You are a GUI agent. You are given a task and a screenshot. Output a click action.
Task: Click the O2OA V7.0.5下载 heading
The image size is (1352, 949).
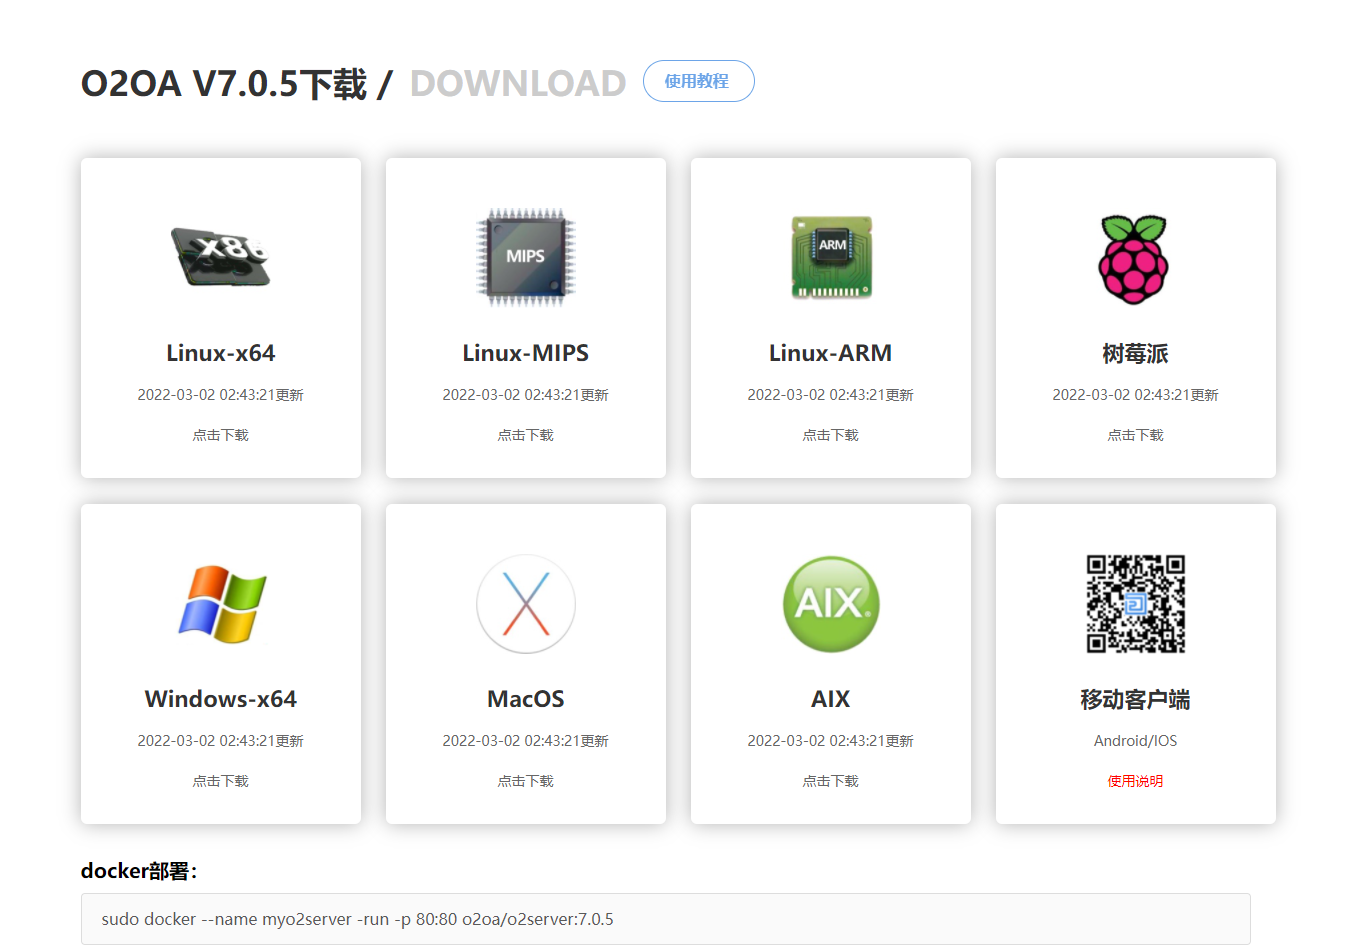click(x=225, y=83)
